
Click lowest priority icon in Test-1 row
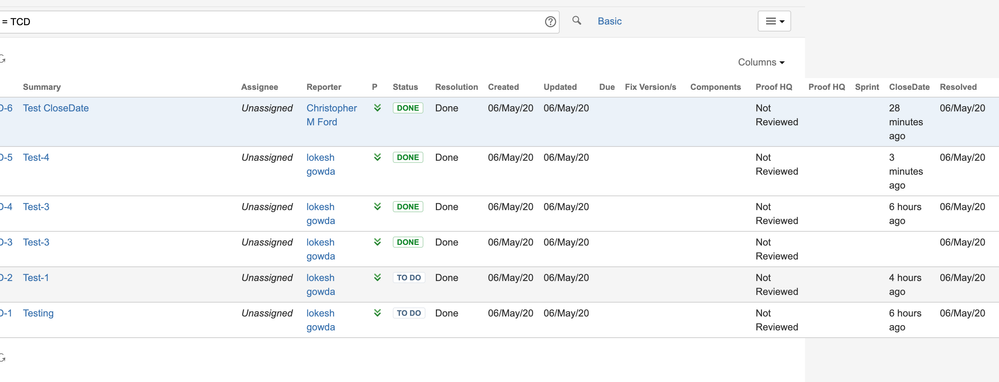point(377,277)
